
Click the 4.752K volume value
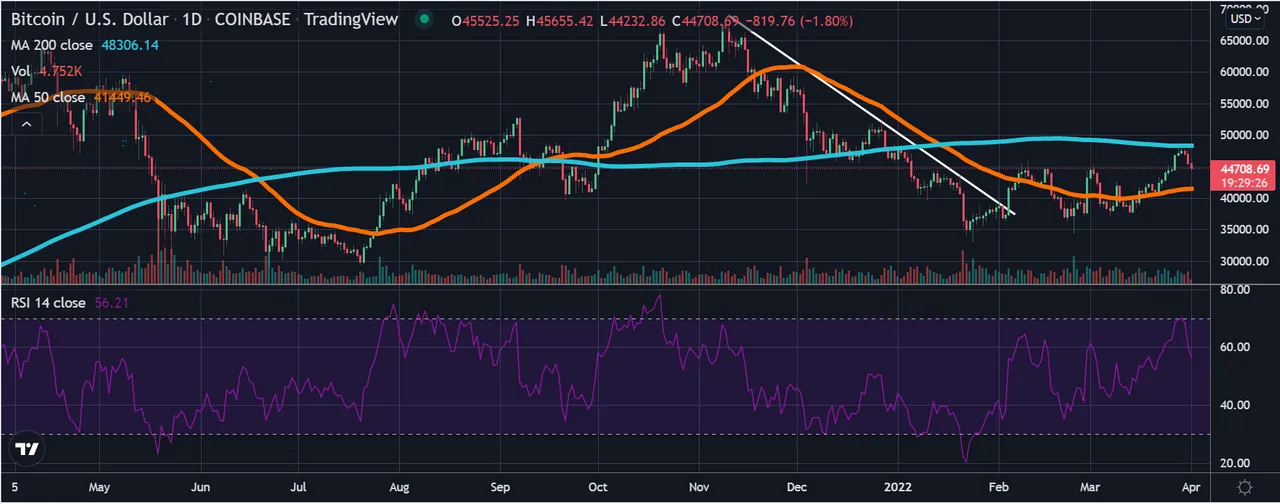coord(59,71)
